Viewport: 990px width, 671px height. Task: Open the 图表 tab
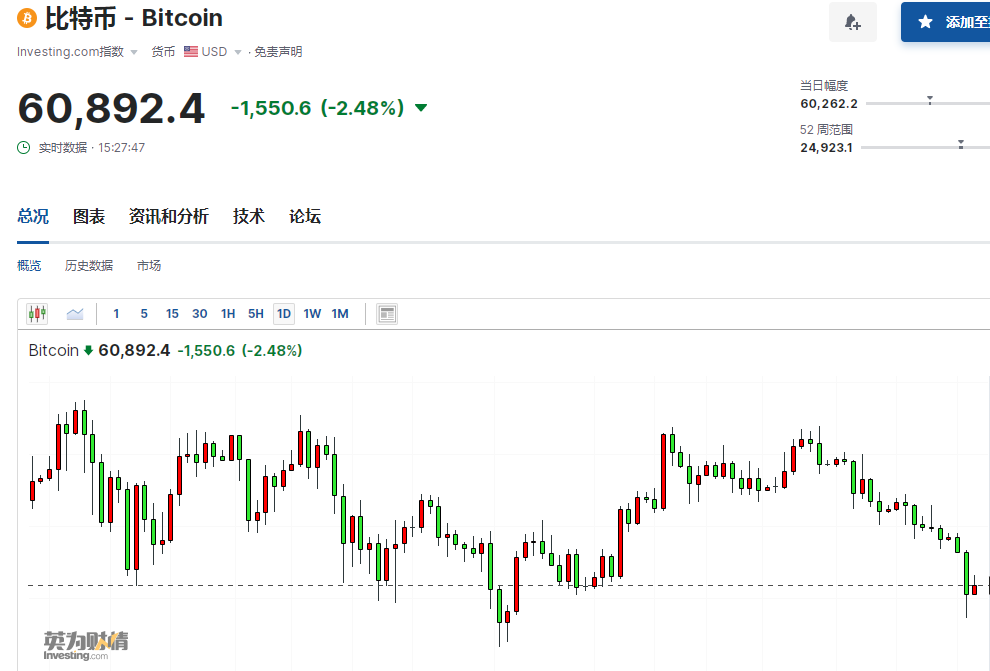89,216
